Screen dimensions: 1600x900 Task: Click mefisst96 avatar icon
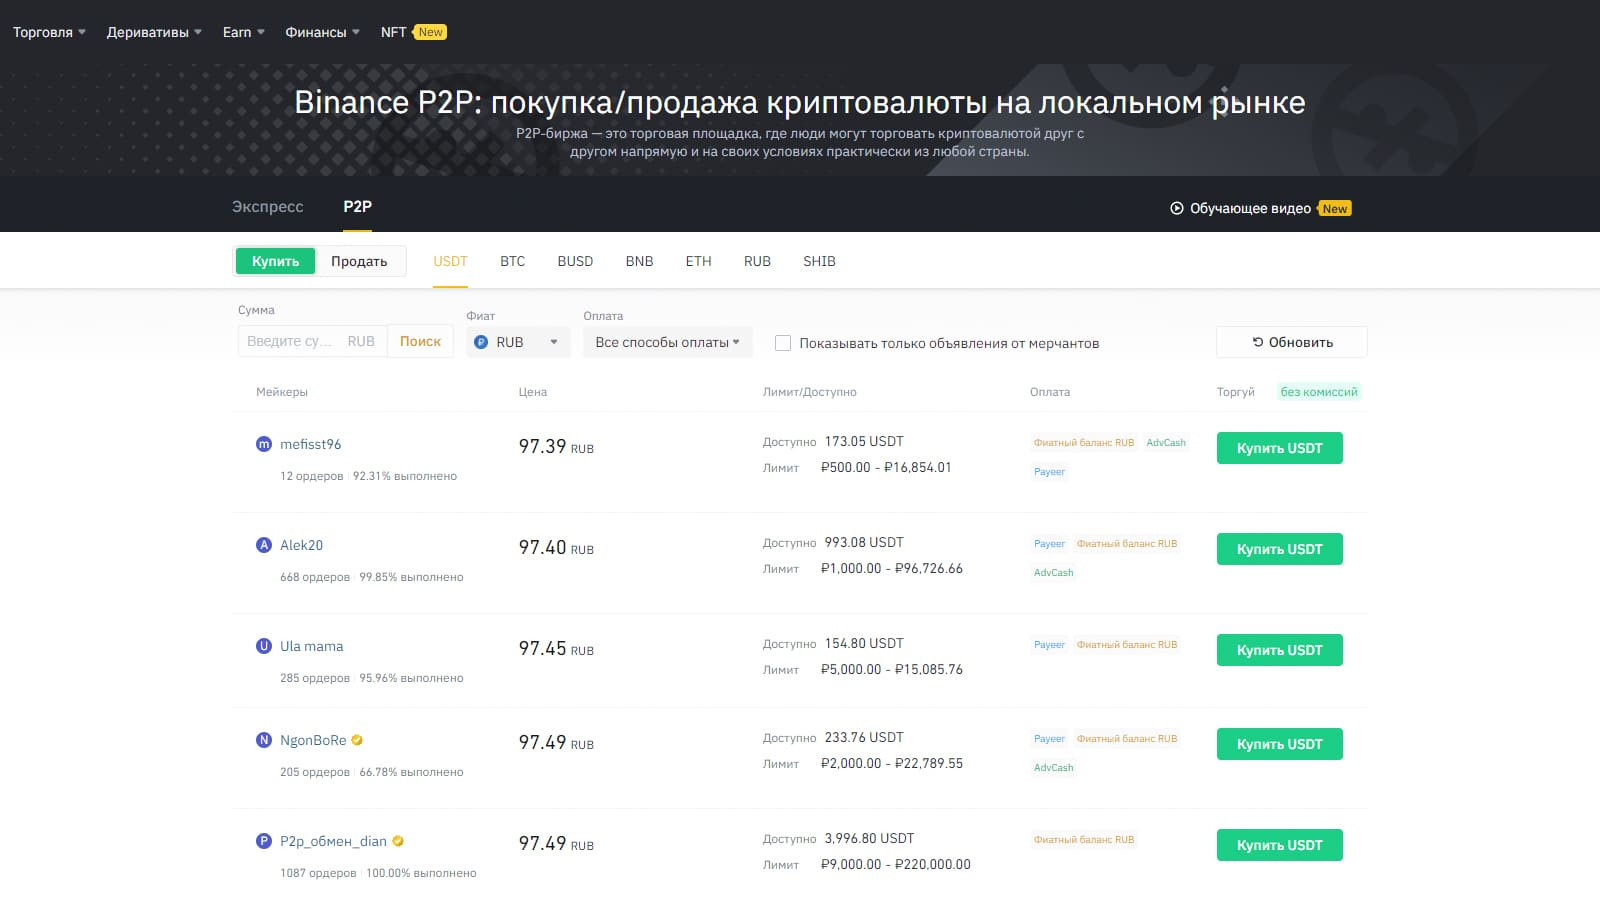tap(264, 444)
